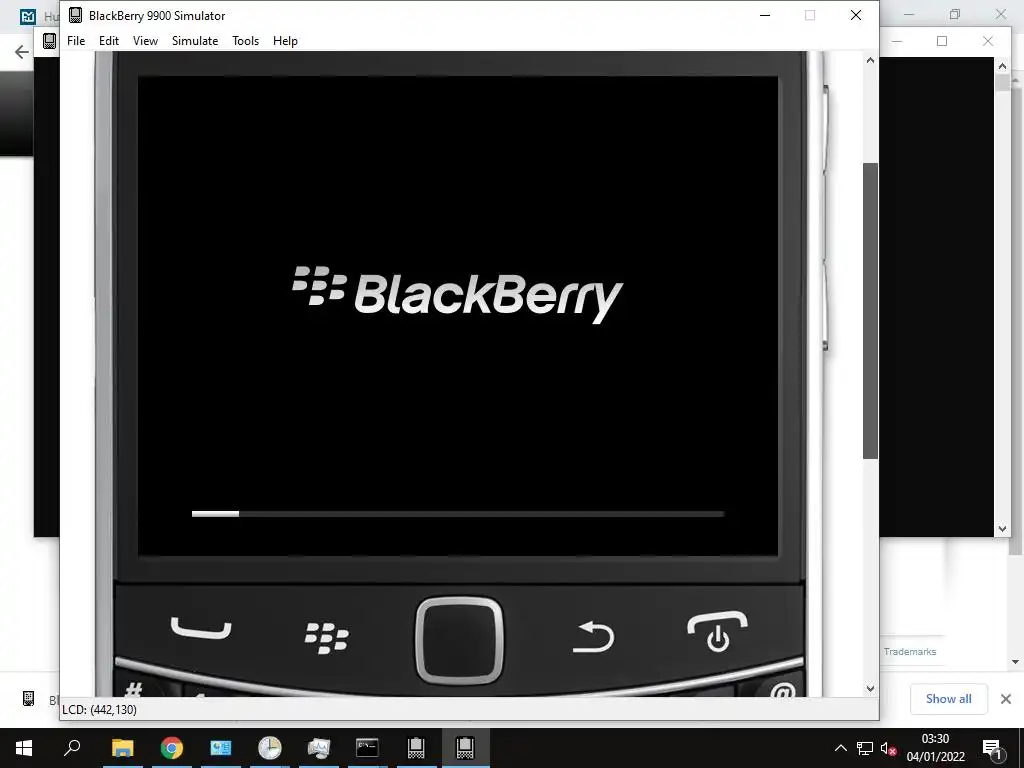Click the muted volume tray icon
This screenshot has width=1024, height=768.
pyautogui.click(x=888, y=748)
